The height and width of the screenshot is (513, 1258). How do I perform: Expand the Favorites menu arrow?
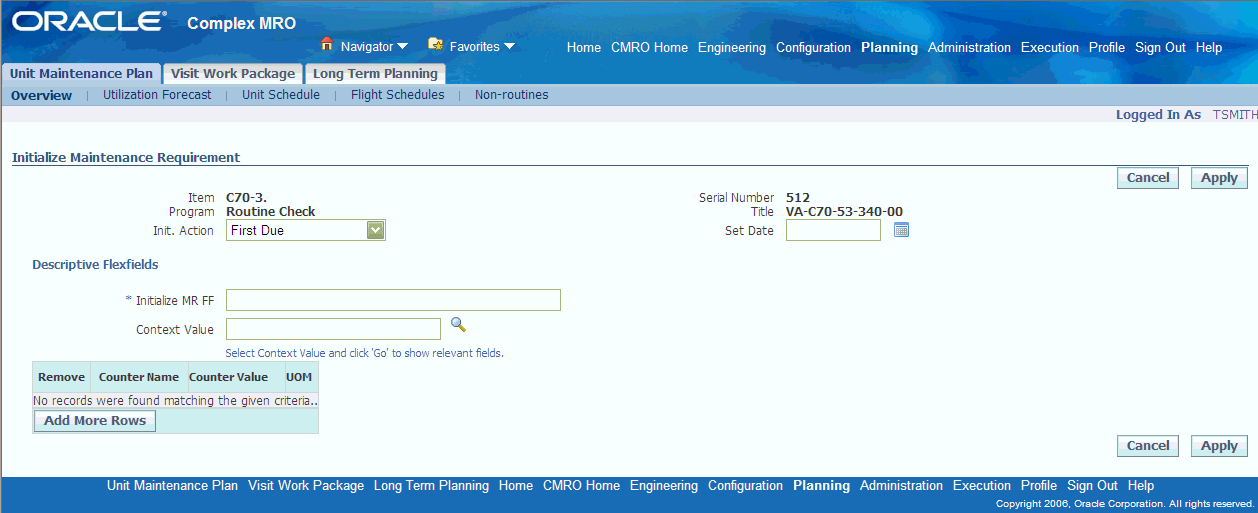click(509, 46)
